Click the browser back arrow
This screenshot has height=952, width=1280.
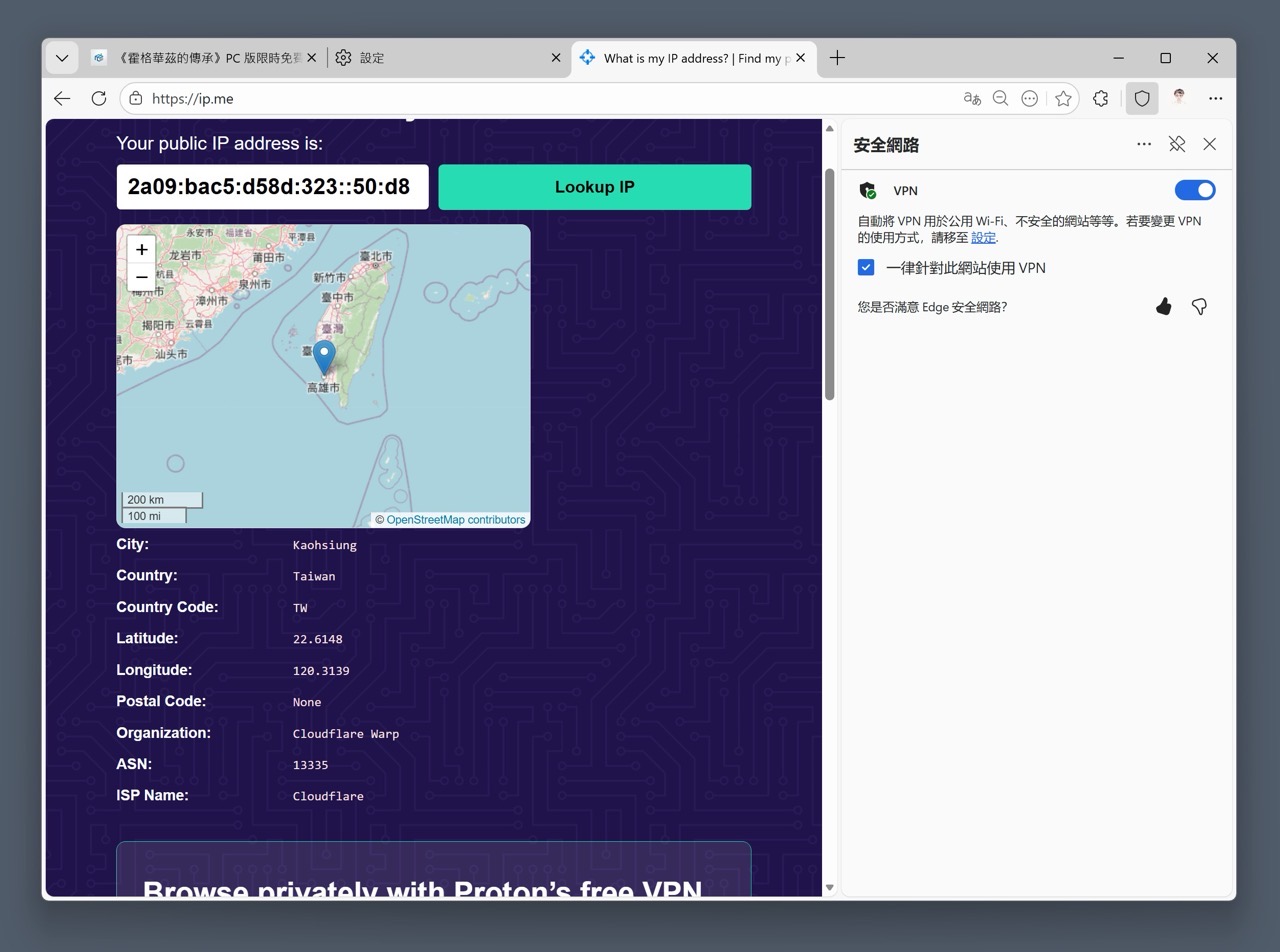pos(62,98)
